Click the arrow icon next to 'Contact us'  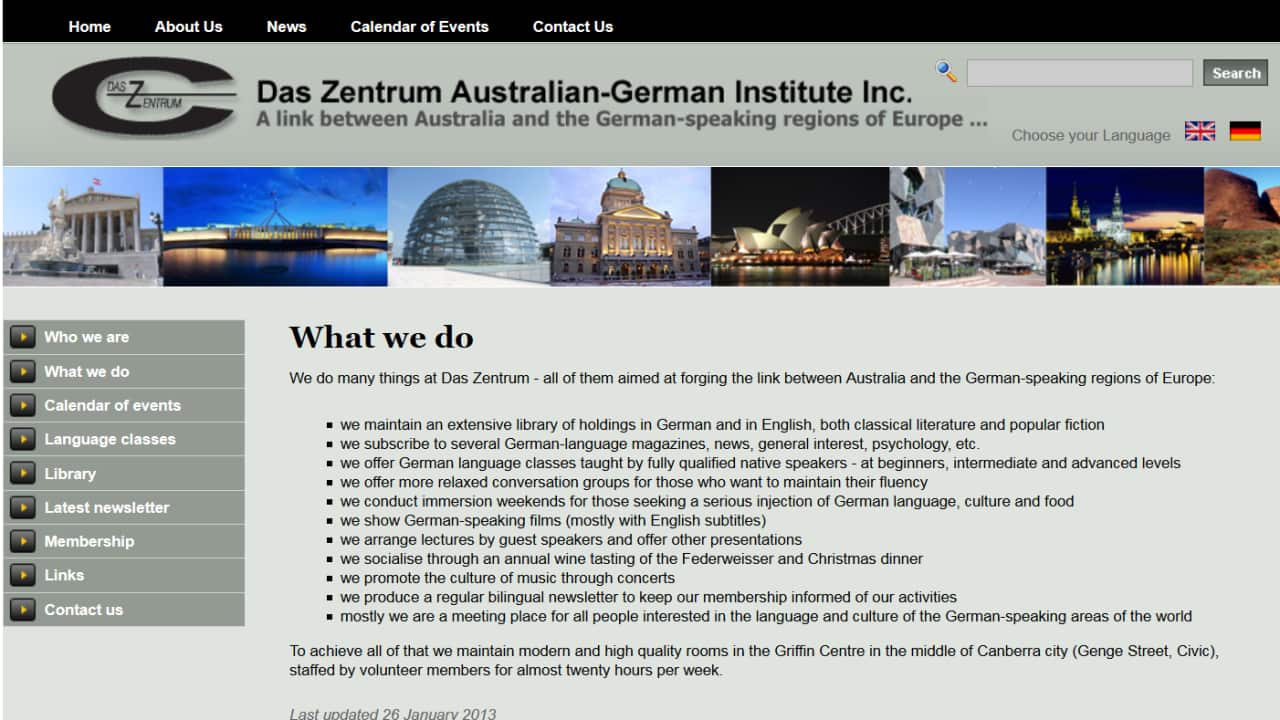point(22,609)
